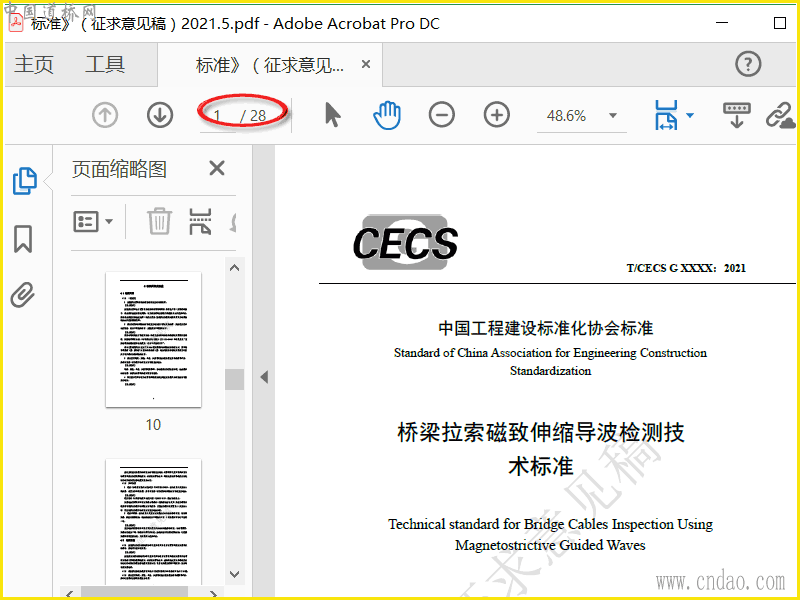
Task: Select the thumbnail below page 10
Action: tap(154, 521)
